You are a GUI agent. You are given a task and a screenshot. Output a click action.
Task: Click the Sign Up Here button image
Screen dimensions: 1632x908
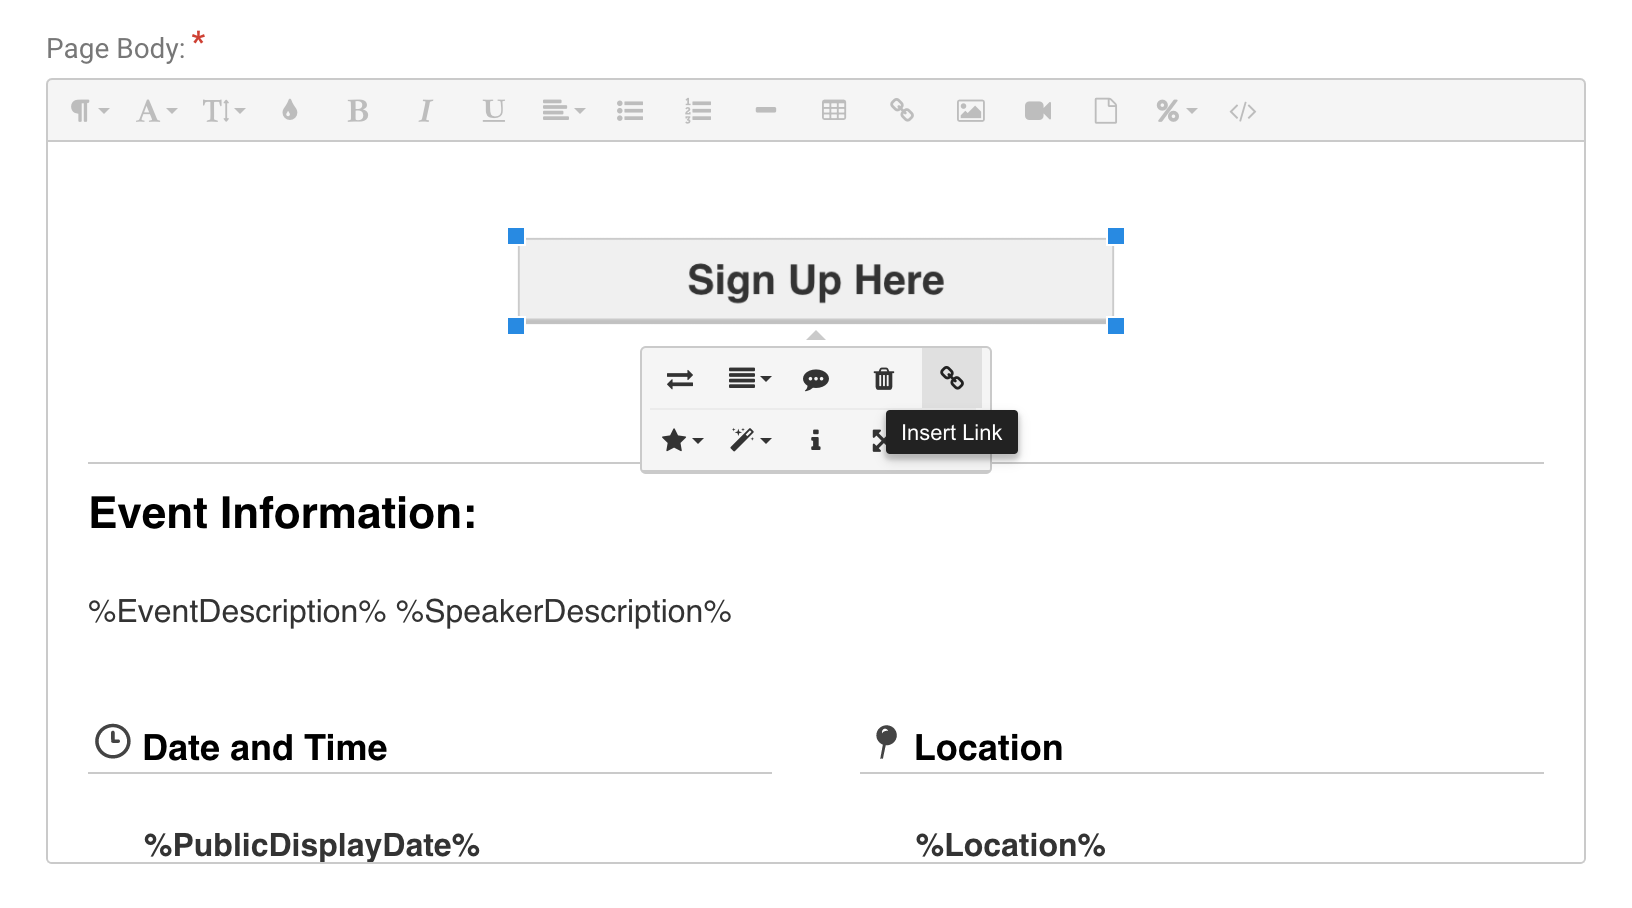coord(815,281)
